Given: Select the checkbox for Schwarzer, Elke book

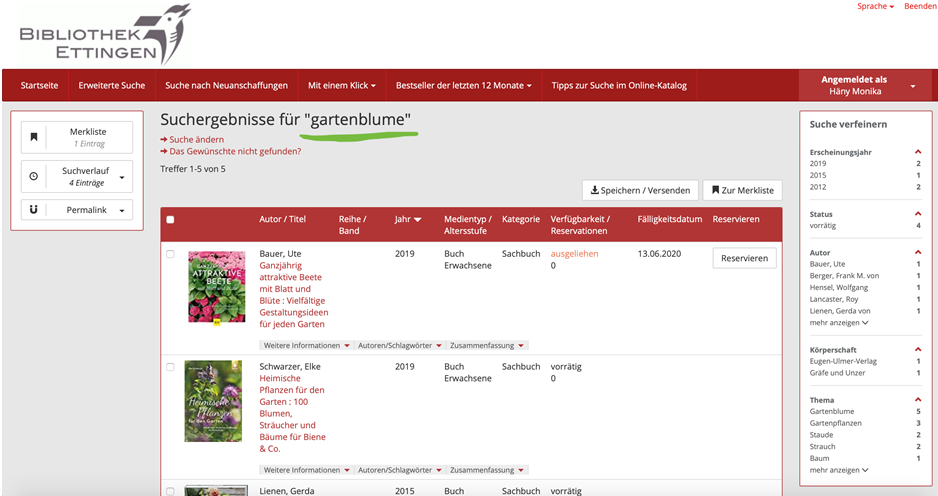Looking at the screenshot, I should coord(170,367).
